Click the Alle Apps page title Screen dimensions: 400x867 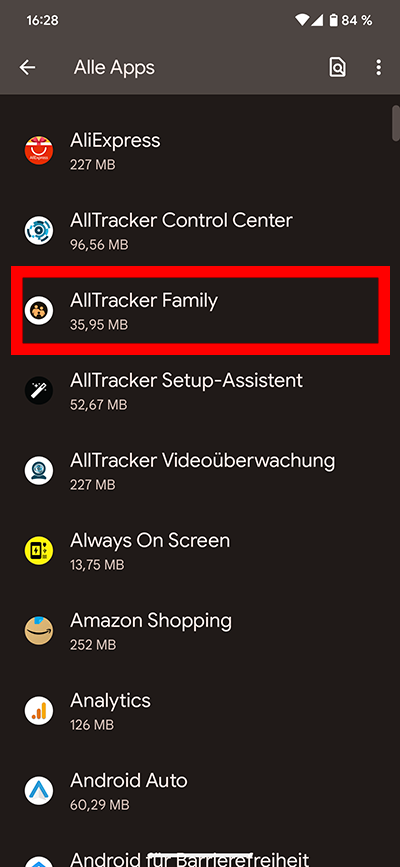click(114, 67)
